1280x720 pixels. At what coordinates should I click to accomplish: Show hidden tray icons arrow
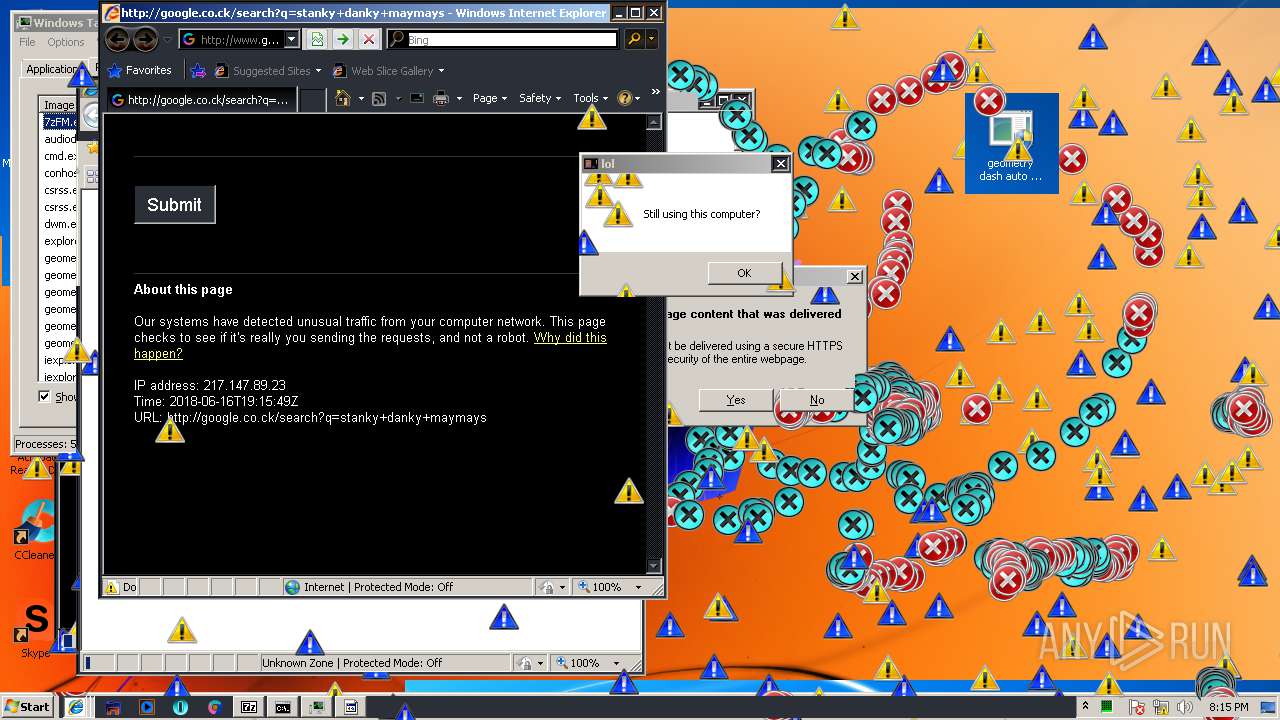(1085, 706)
